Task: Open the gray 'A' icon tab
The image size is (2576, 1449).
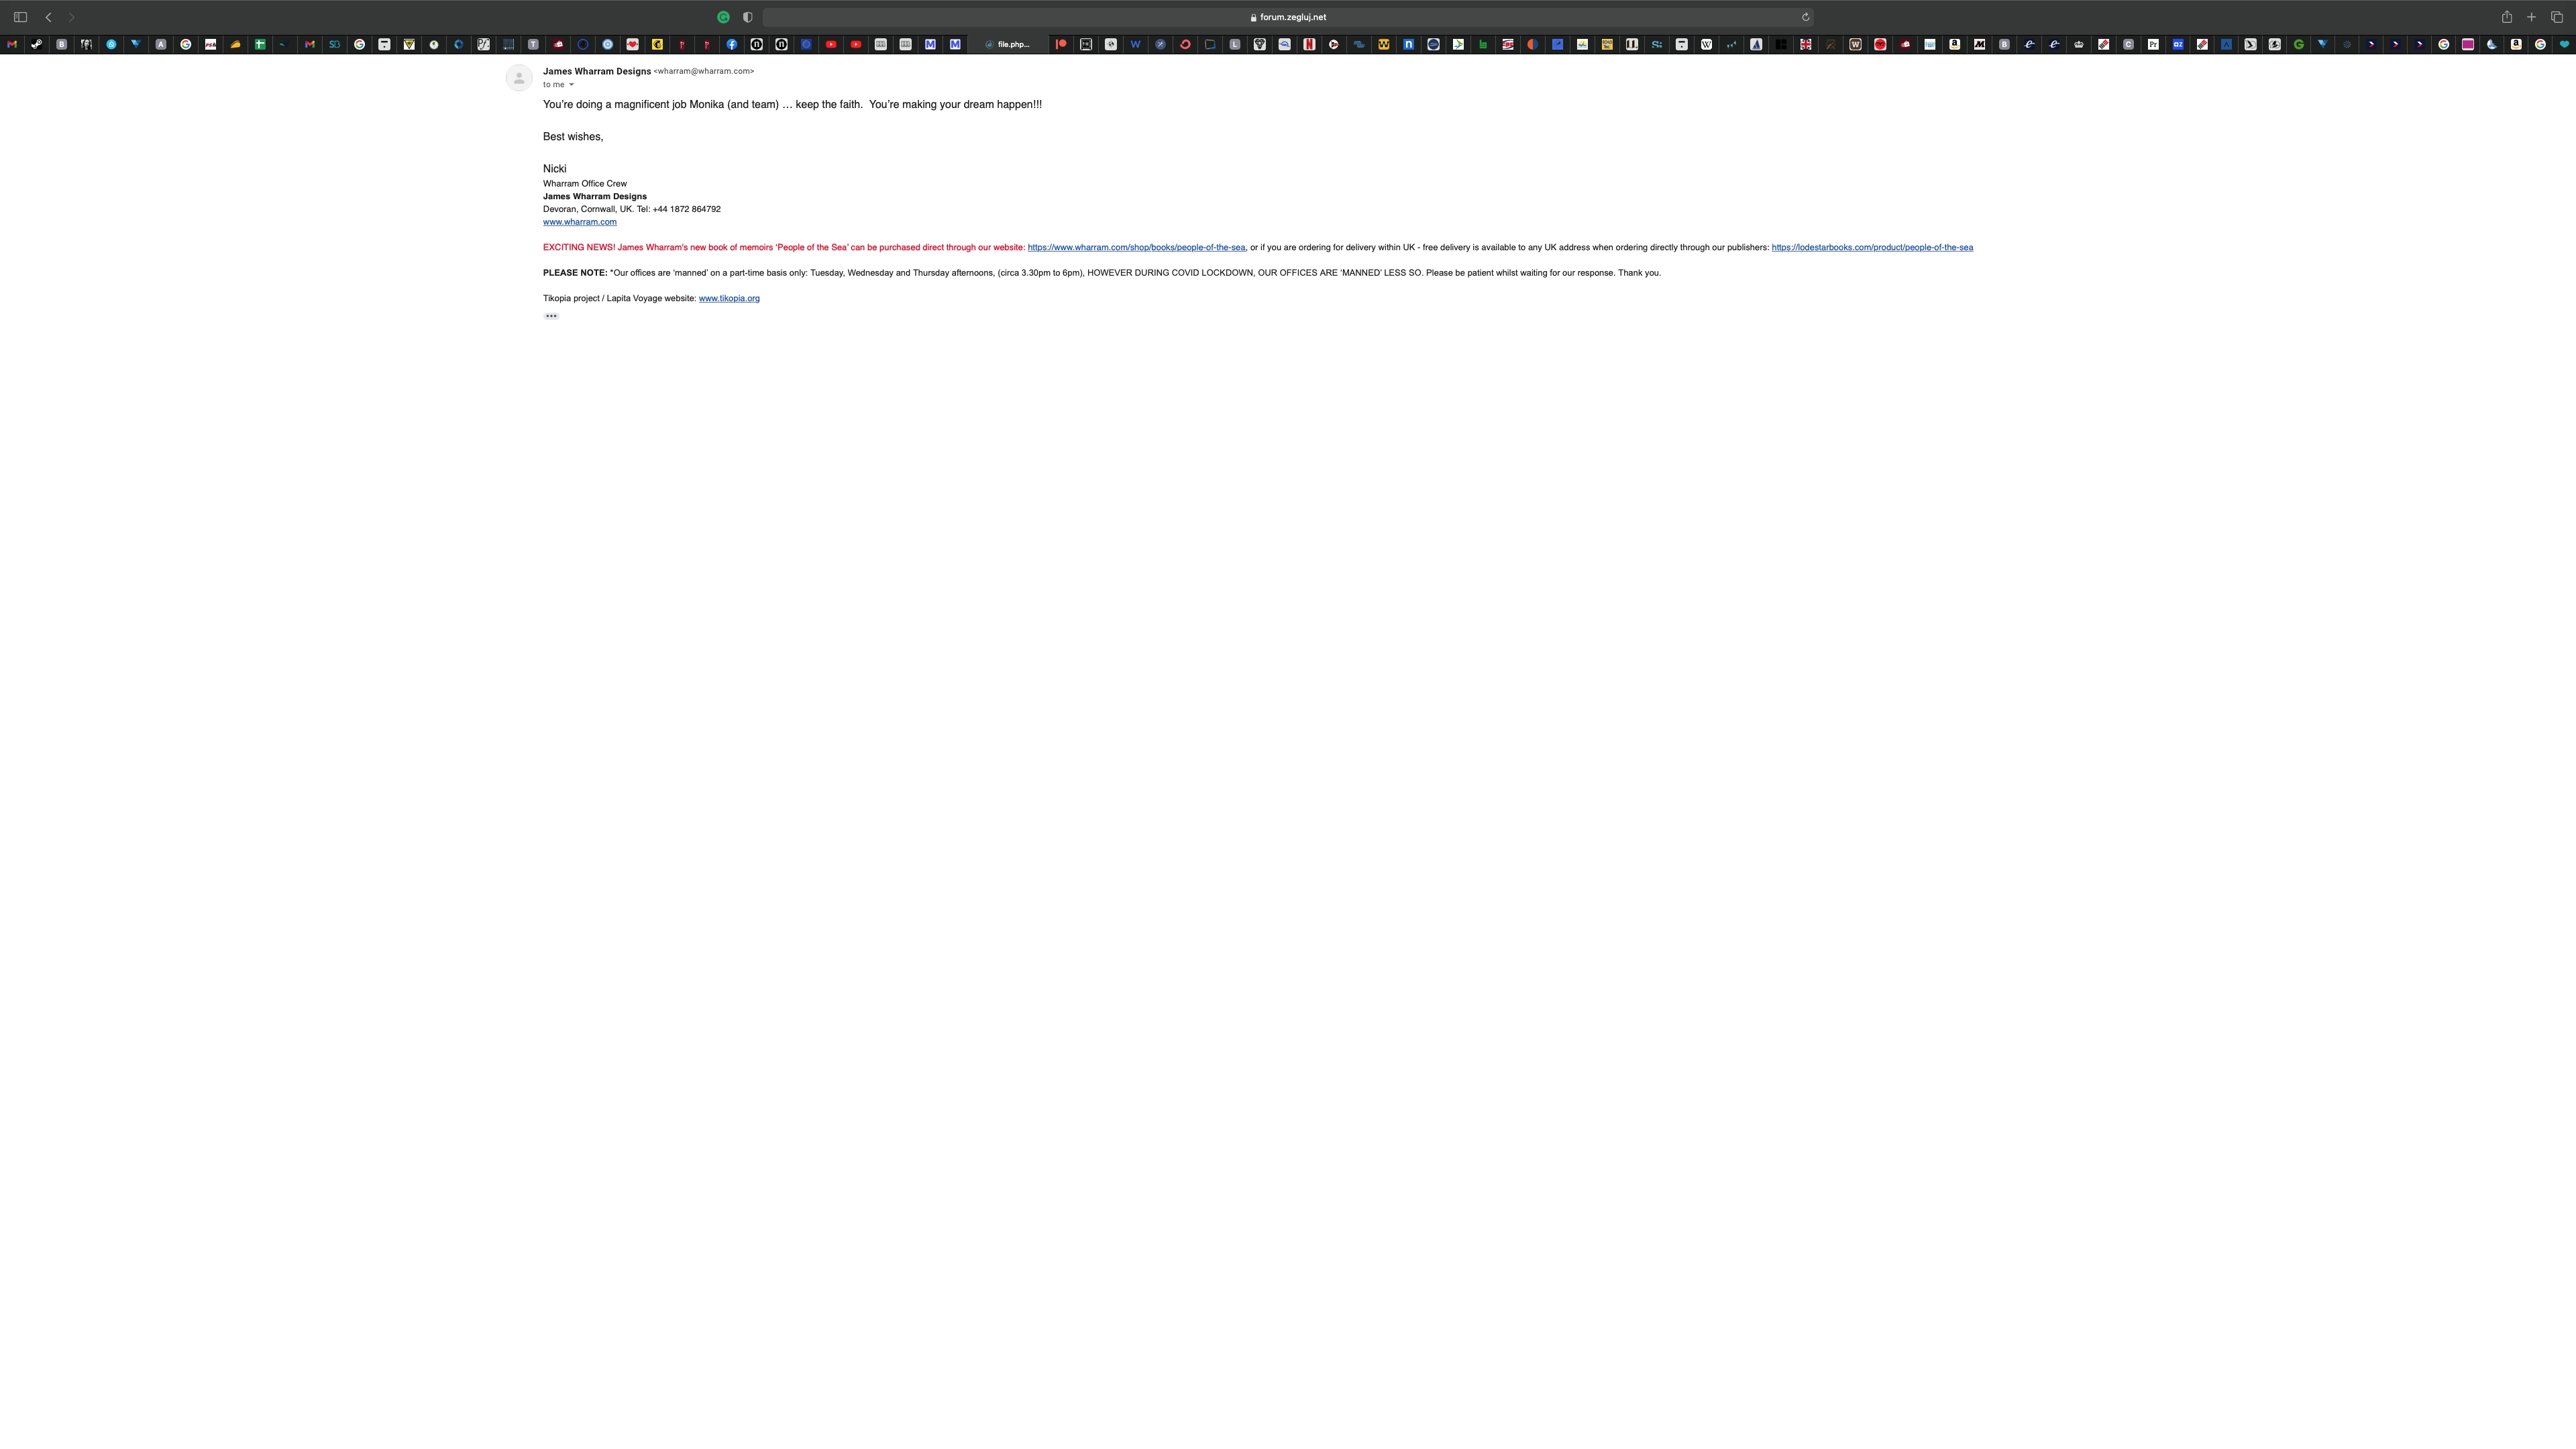Action: pos(160,44)
